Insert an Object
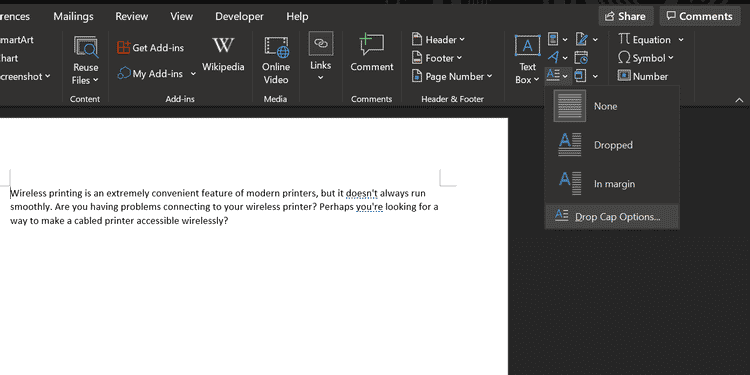 [x=580, y=76]
